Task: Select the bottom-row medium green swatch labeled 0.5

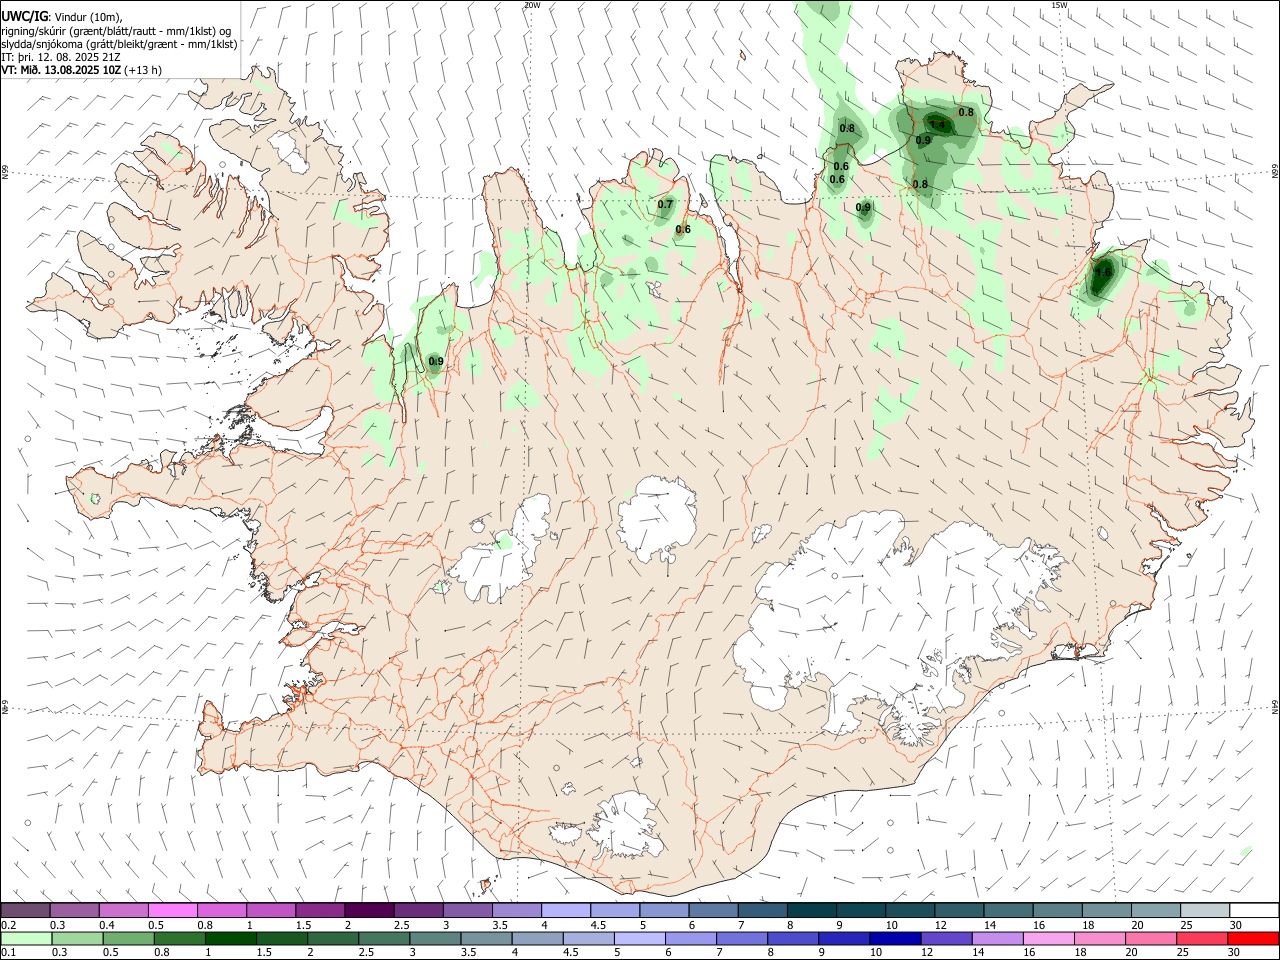Action: tap(128, 938)
